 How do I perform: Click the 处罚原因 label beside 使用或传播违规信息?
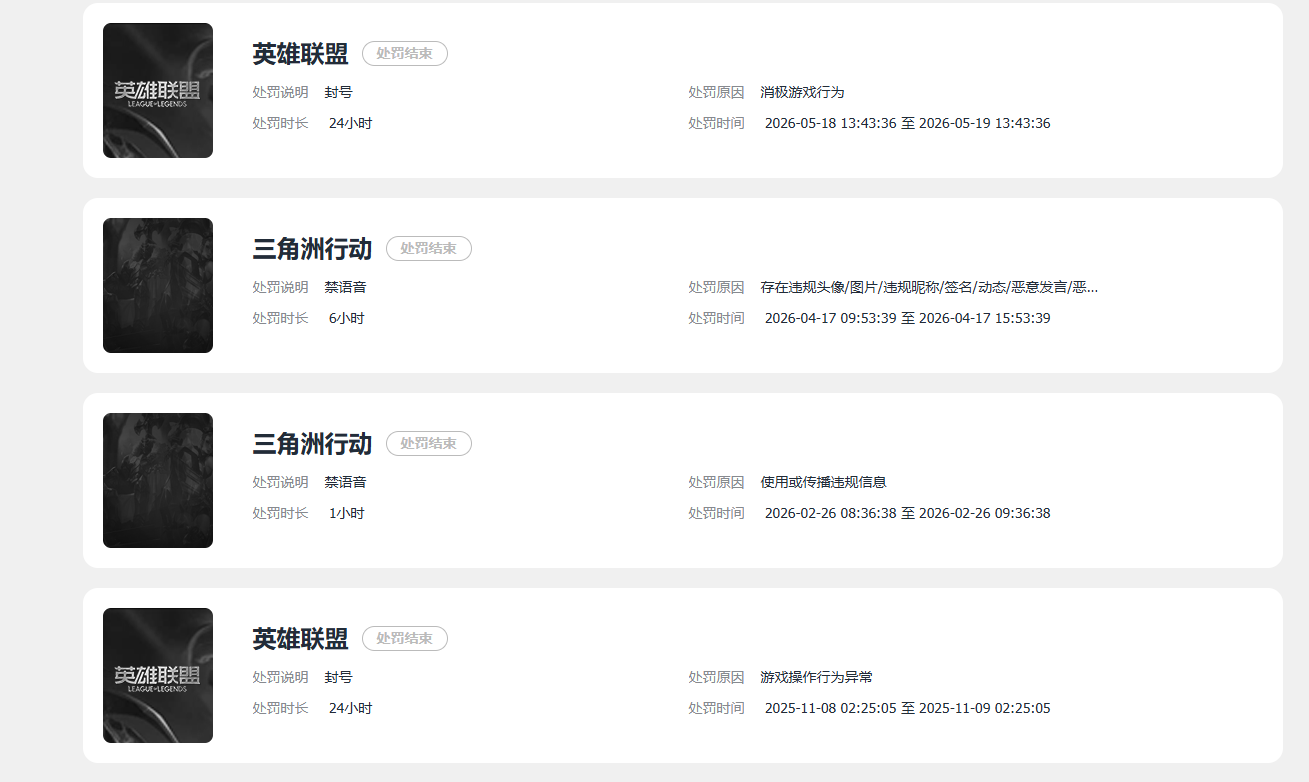click(716, 483)
